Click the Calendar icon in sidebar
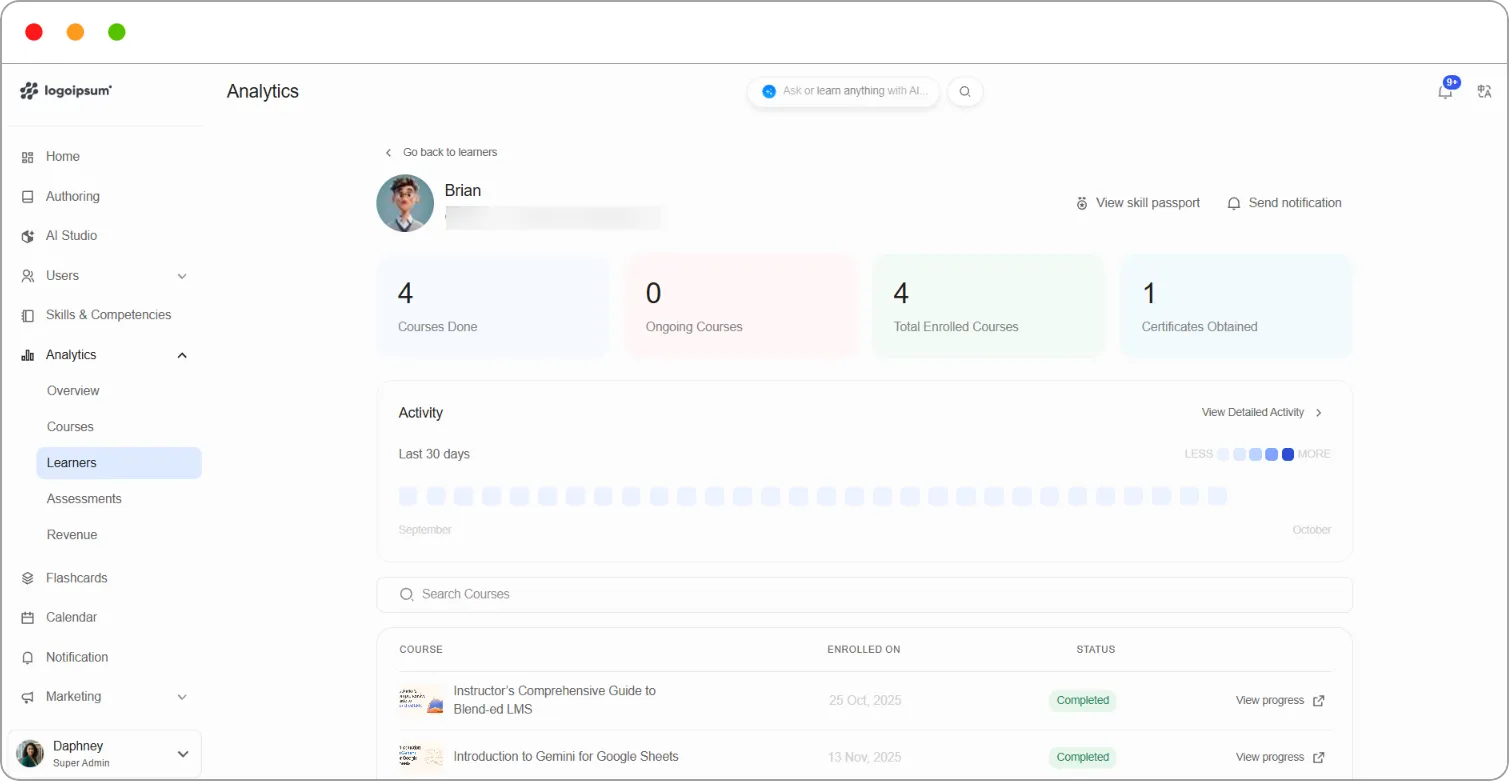This screenshot has height=781, width=1509. 28,618
